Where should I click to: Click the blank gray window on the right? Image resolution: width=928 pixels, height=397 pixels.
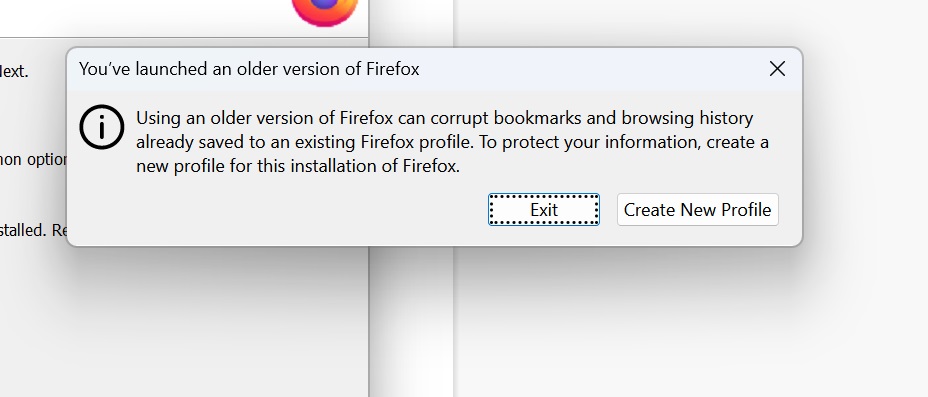click(689, 322)
